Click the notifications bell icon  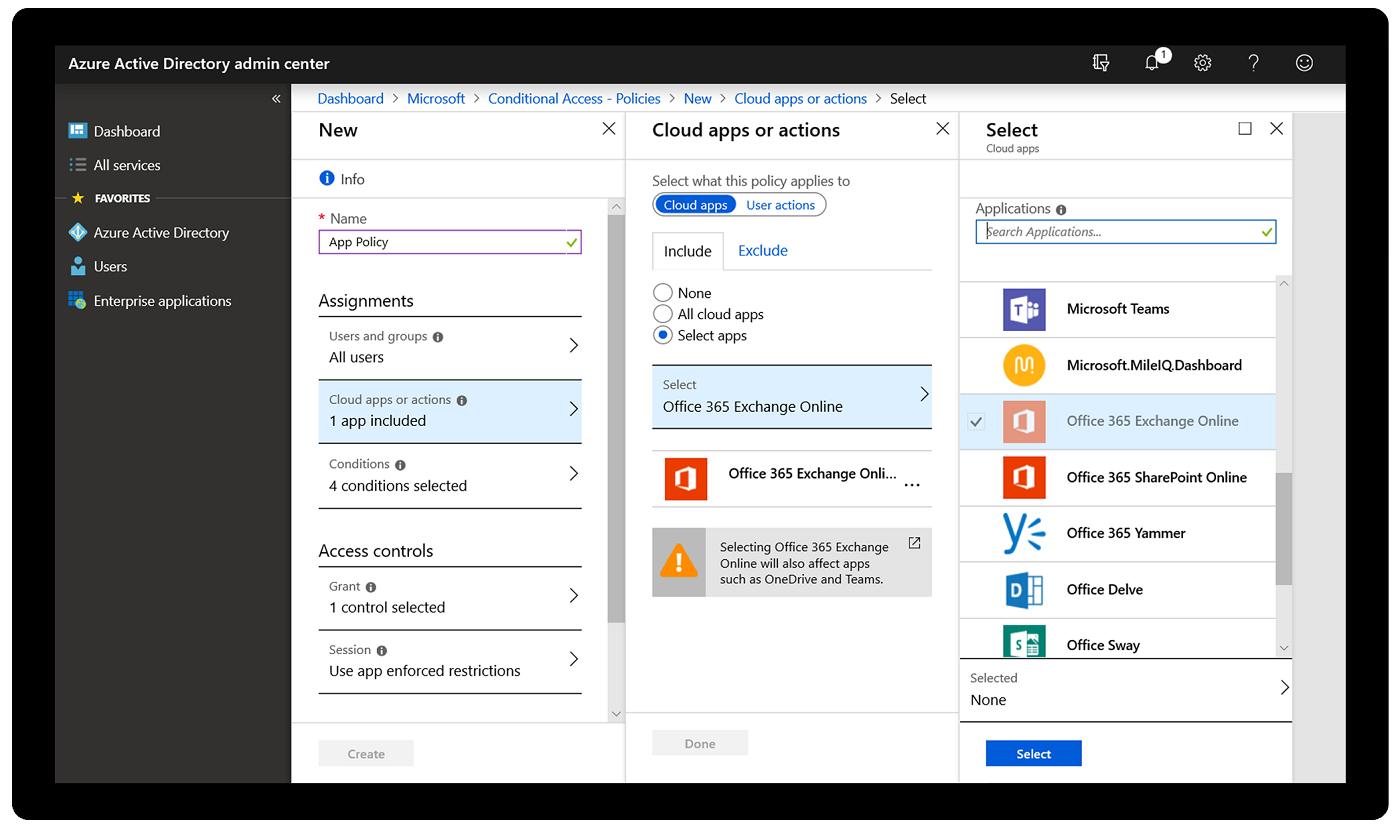[1152, 62]
